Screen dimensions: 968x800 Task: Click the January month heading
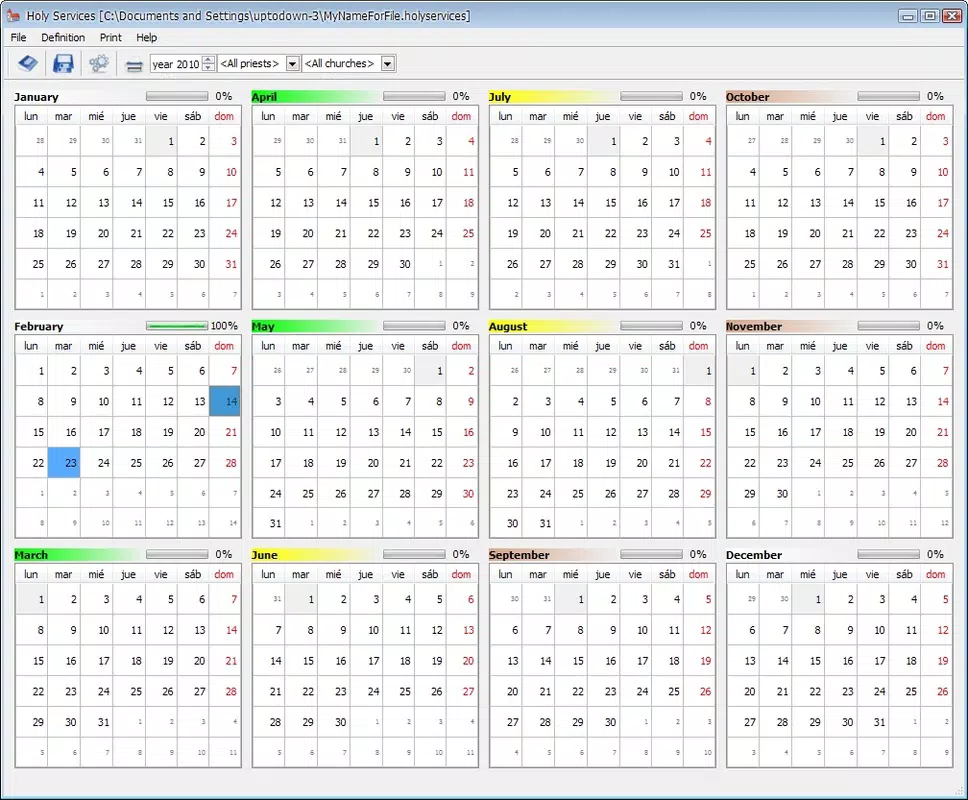pos(36,97)
